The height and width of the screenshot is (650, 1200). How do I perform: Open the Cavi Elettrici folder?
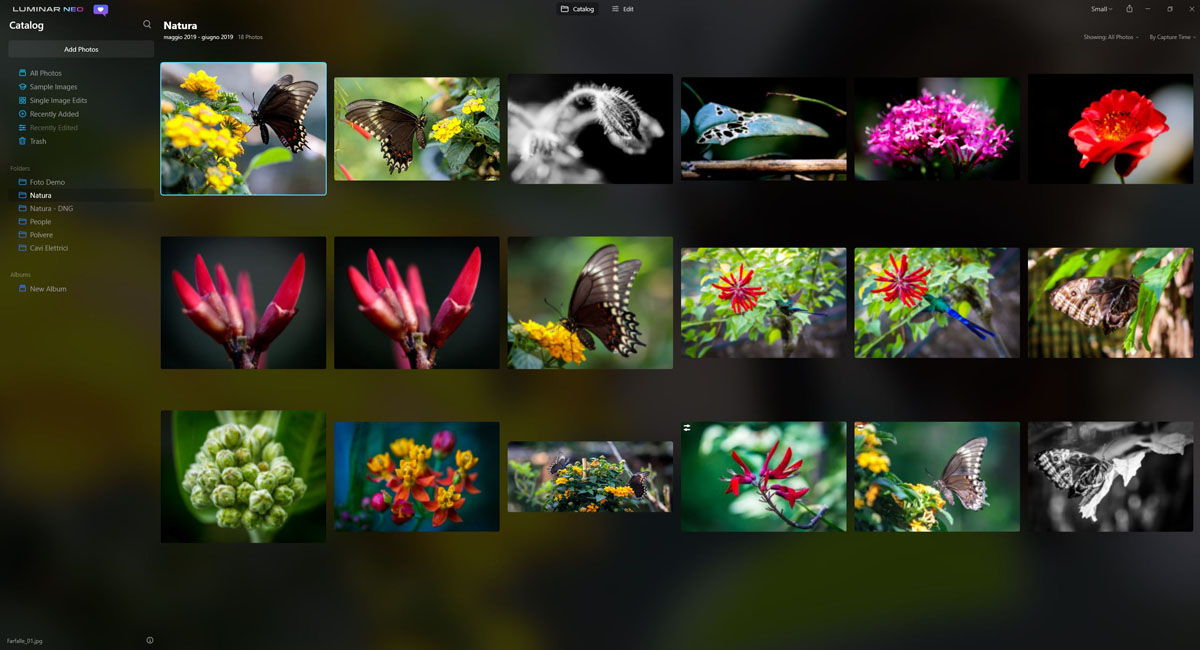(48, 248)
